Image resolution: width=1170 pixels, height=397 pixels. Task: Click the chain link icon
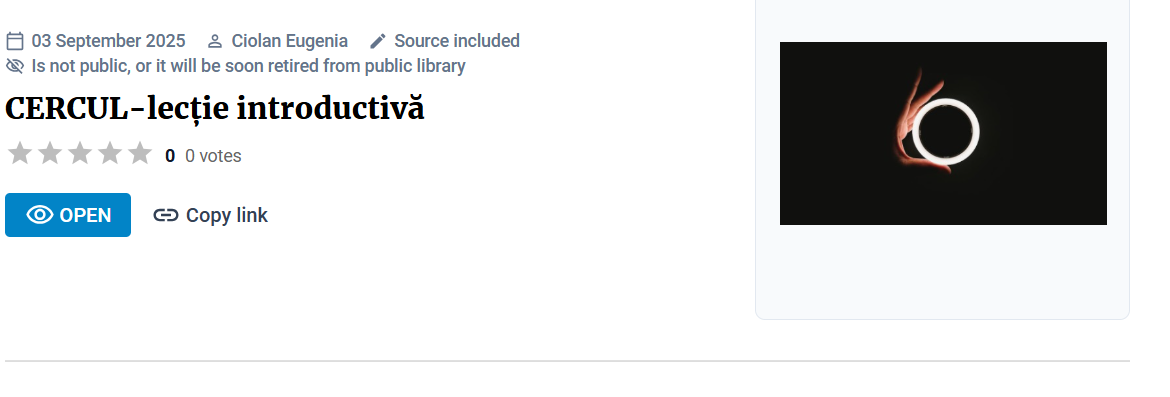click(166, 215)
